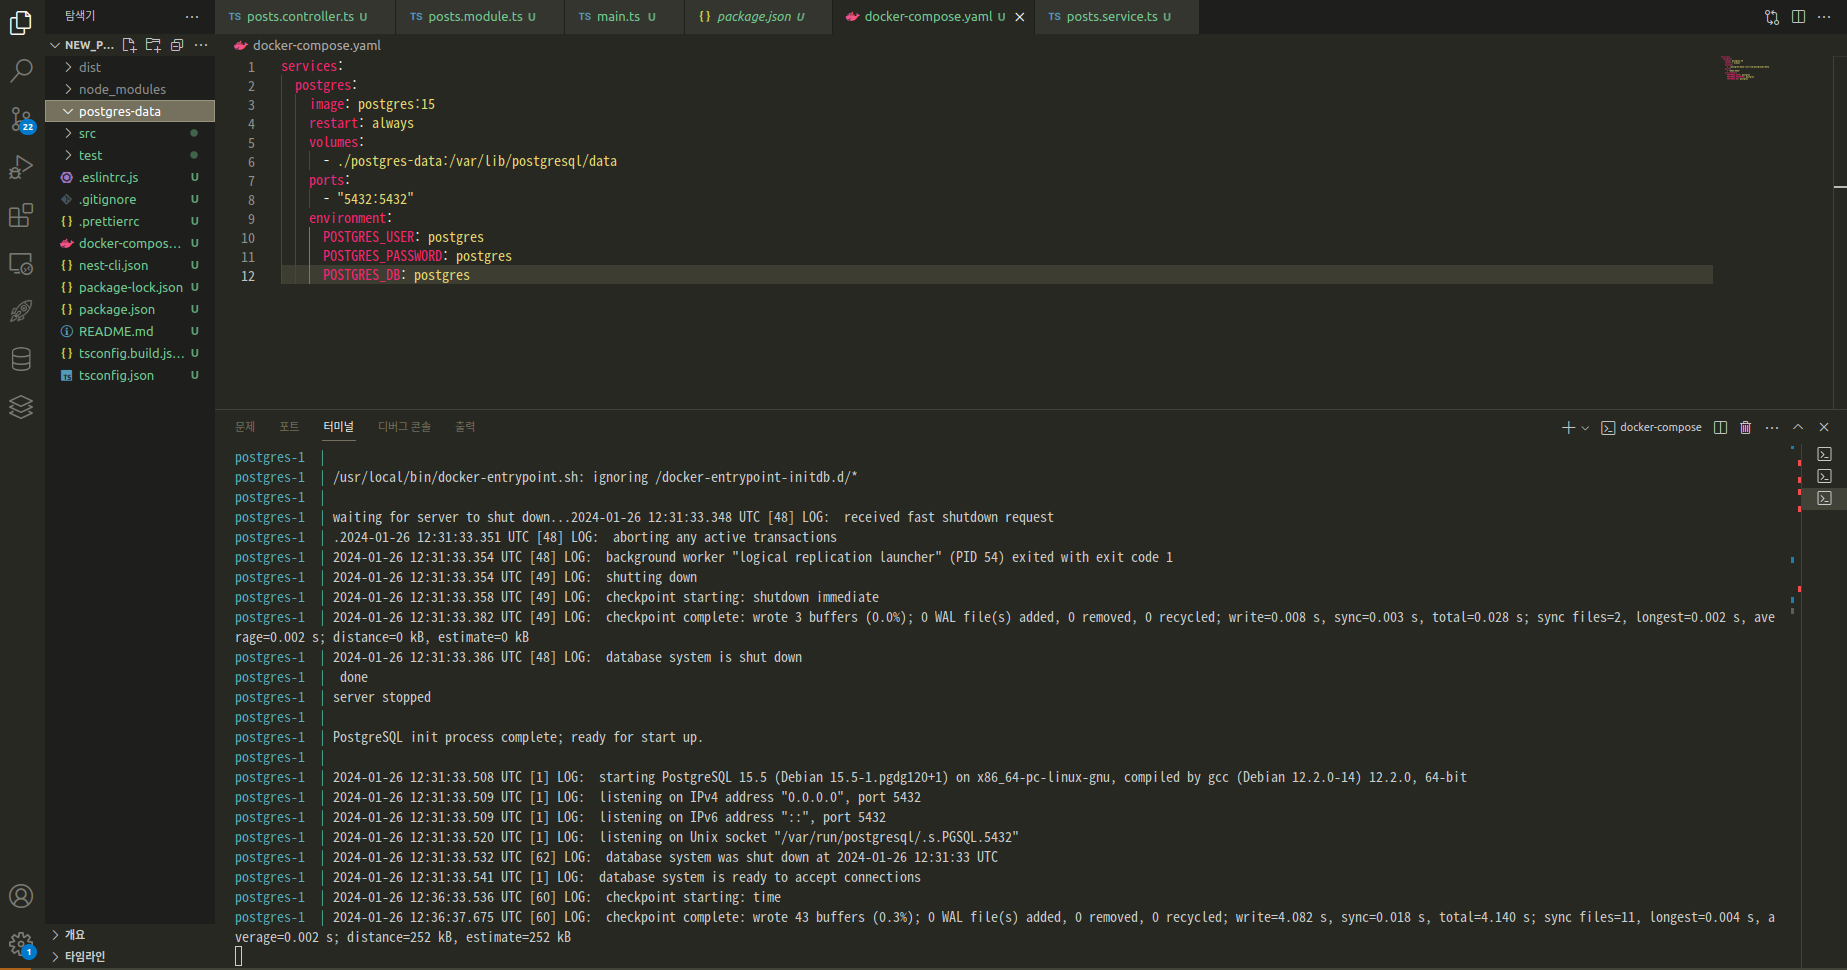Select the second terminal in terminal list

(1824, 476)
